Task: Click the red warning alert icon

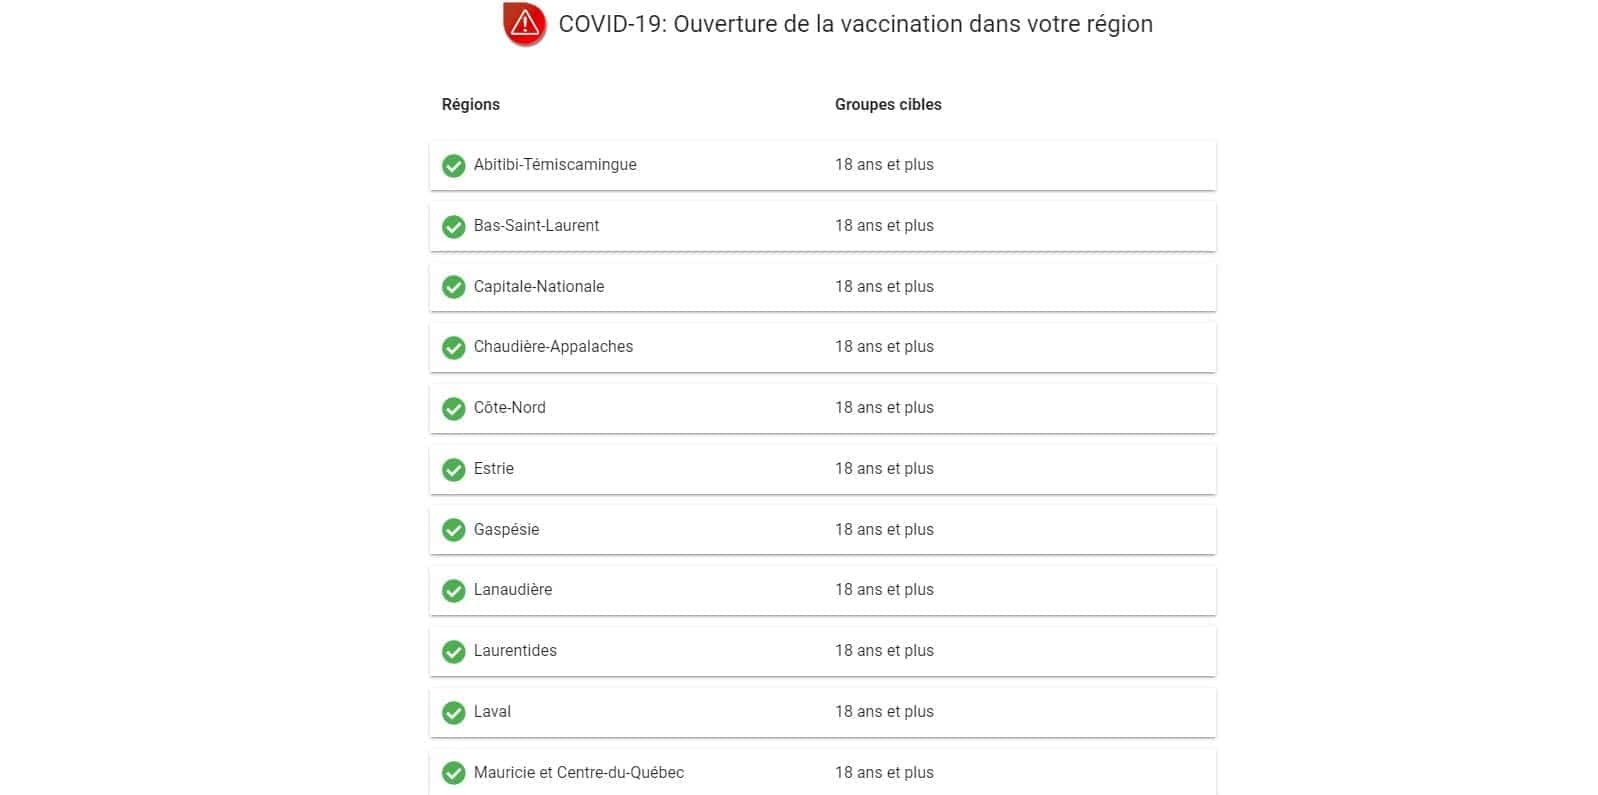Action: 524,24
